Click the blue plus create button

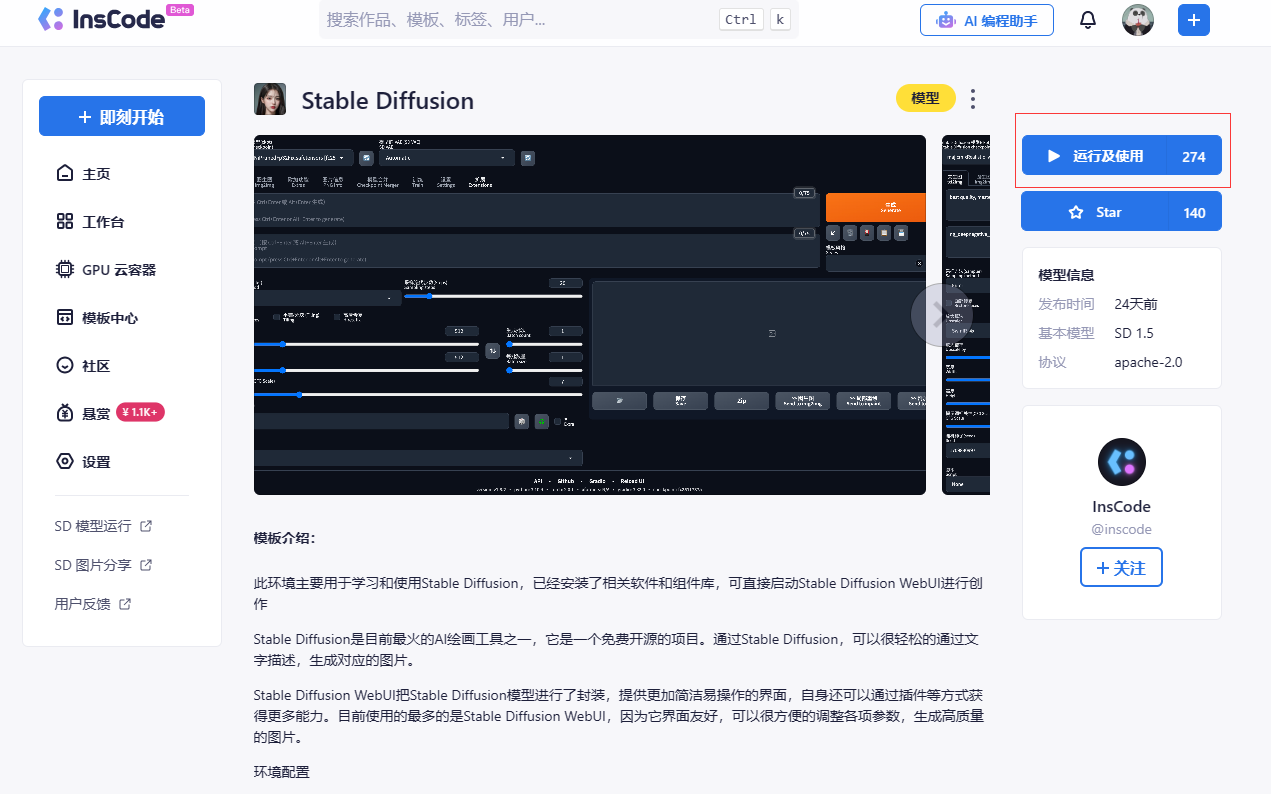1194,20
